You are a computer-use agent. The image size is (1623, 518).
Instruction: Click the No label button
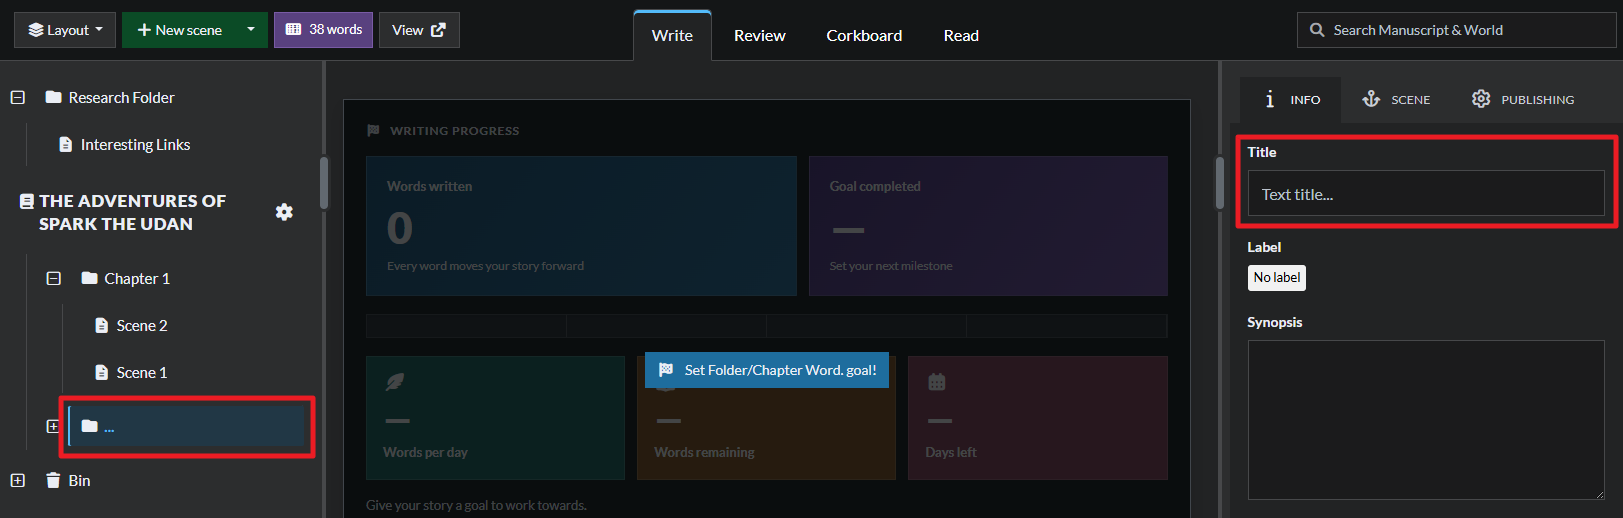point(1277,277)
